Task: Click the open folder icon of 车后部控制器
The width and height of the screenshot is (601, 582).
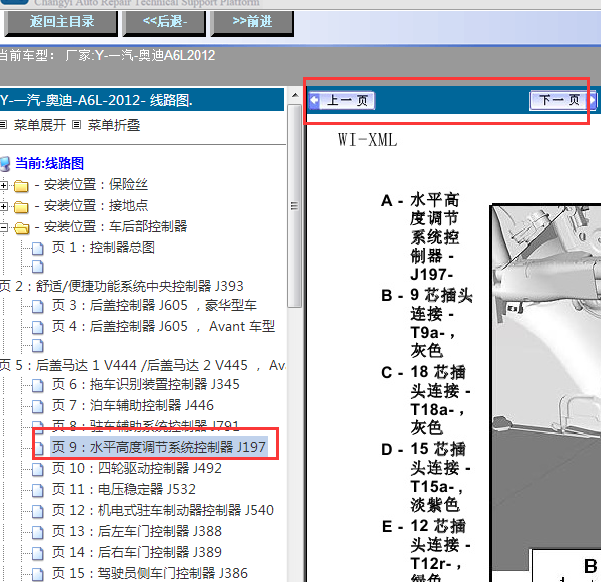Action: pos(21,228)
